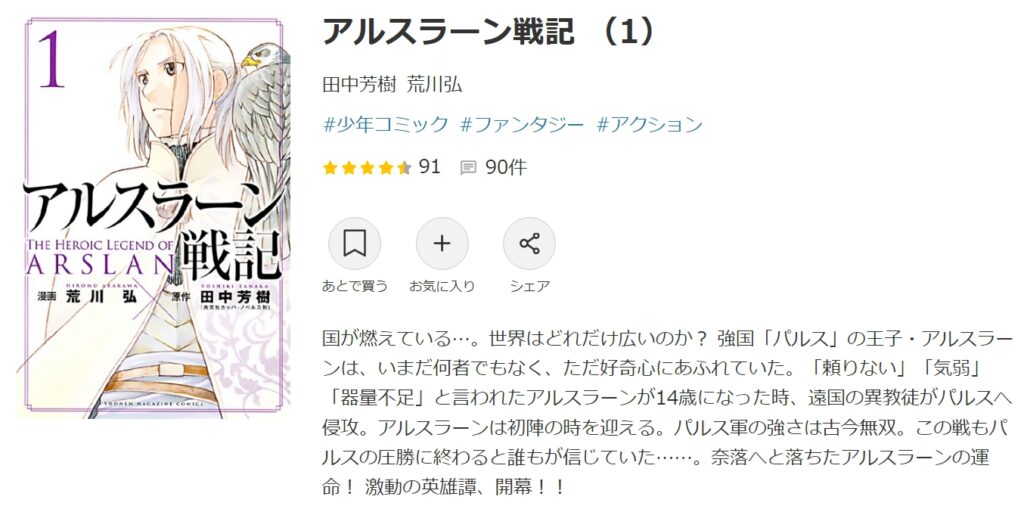Open author 田中芳樹 link
The image size is (1024, 512).
pos(359,85)
